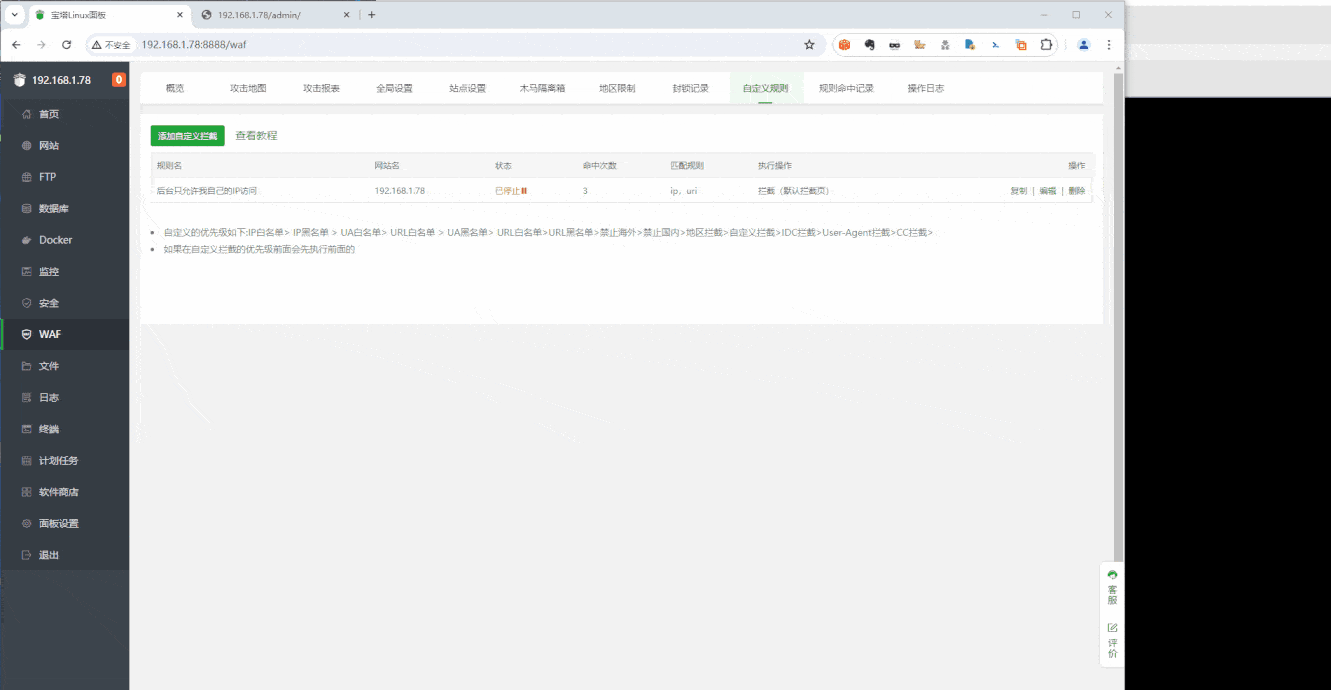Reload the current page
Viewport: 1331px width, 690px height.
(67, 45)
